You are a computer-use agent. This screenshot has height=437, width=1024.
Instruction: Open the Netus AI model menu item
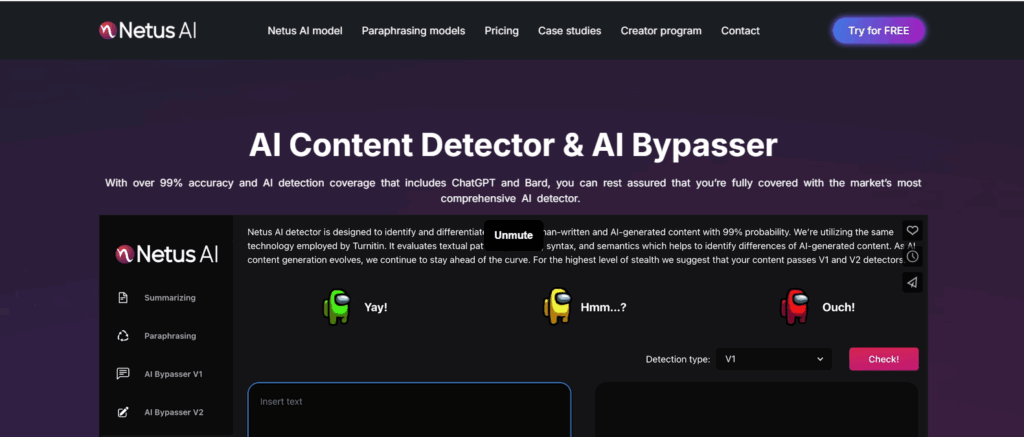(305, 31)
